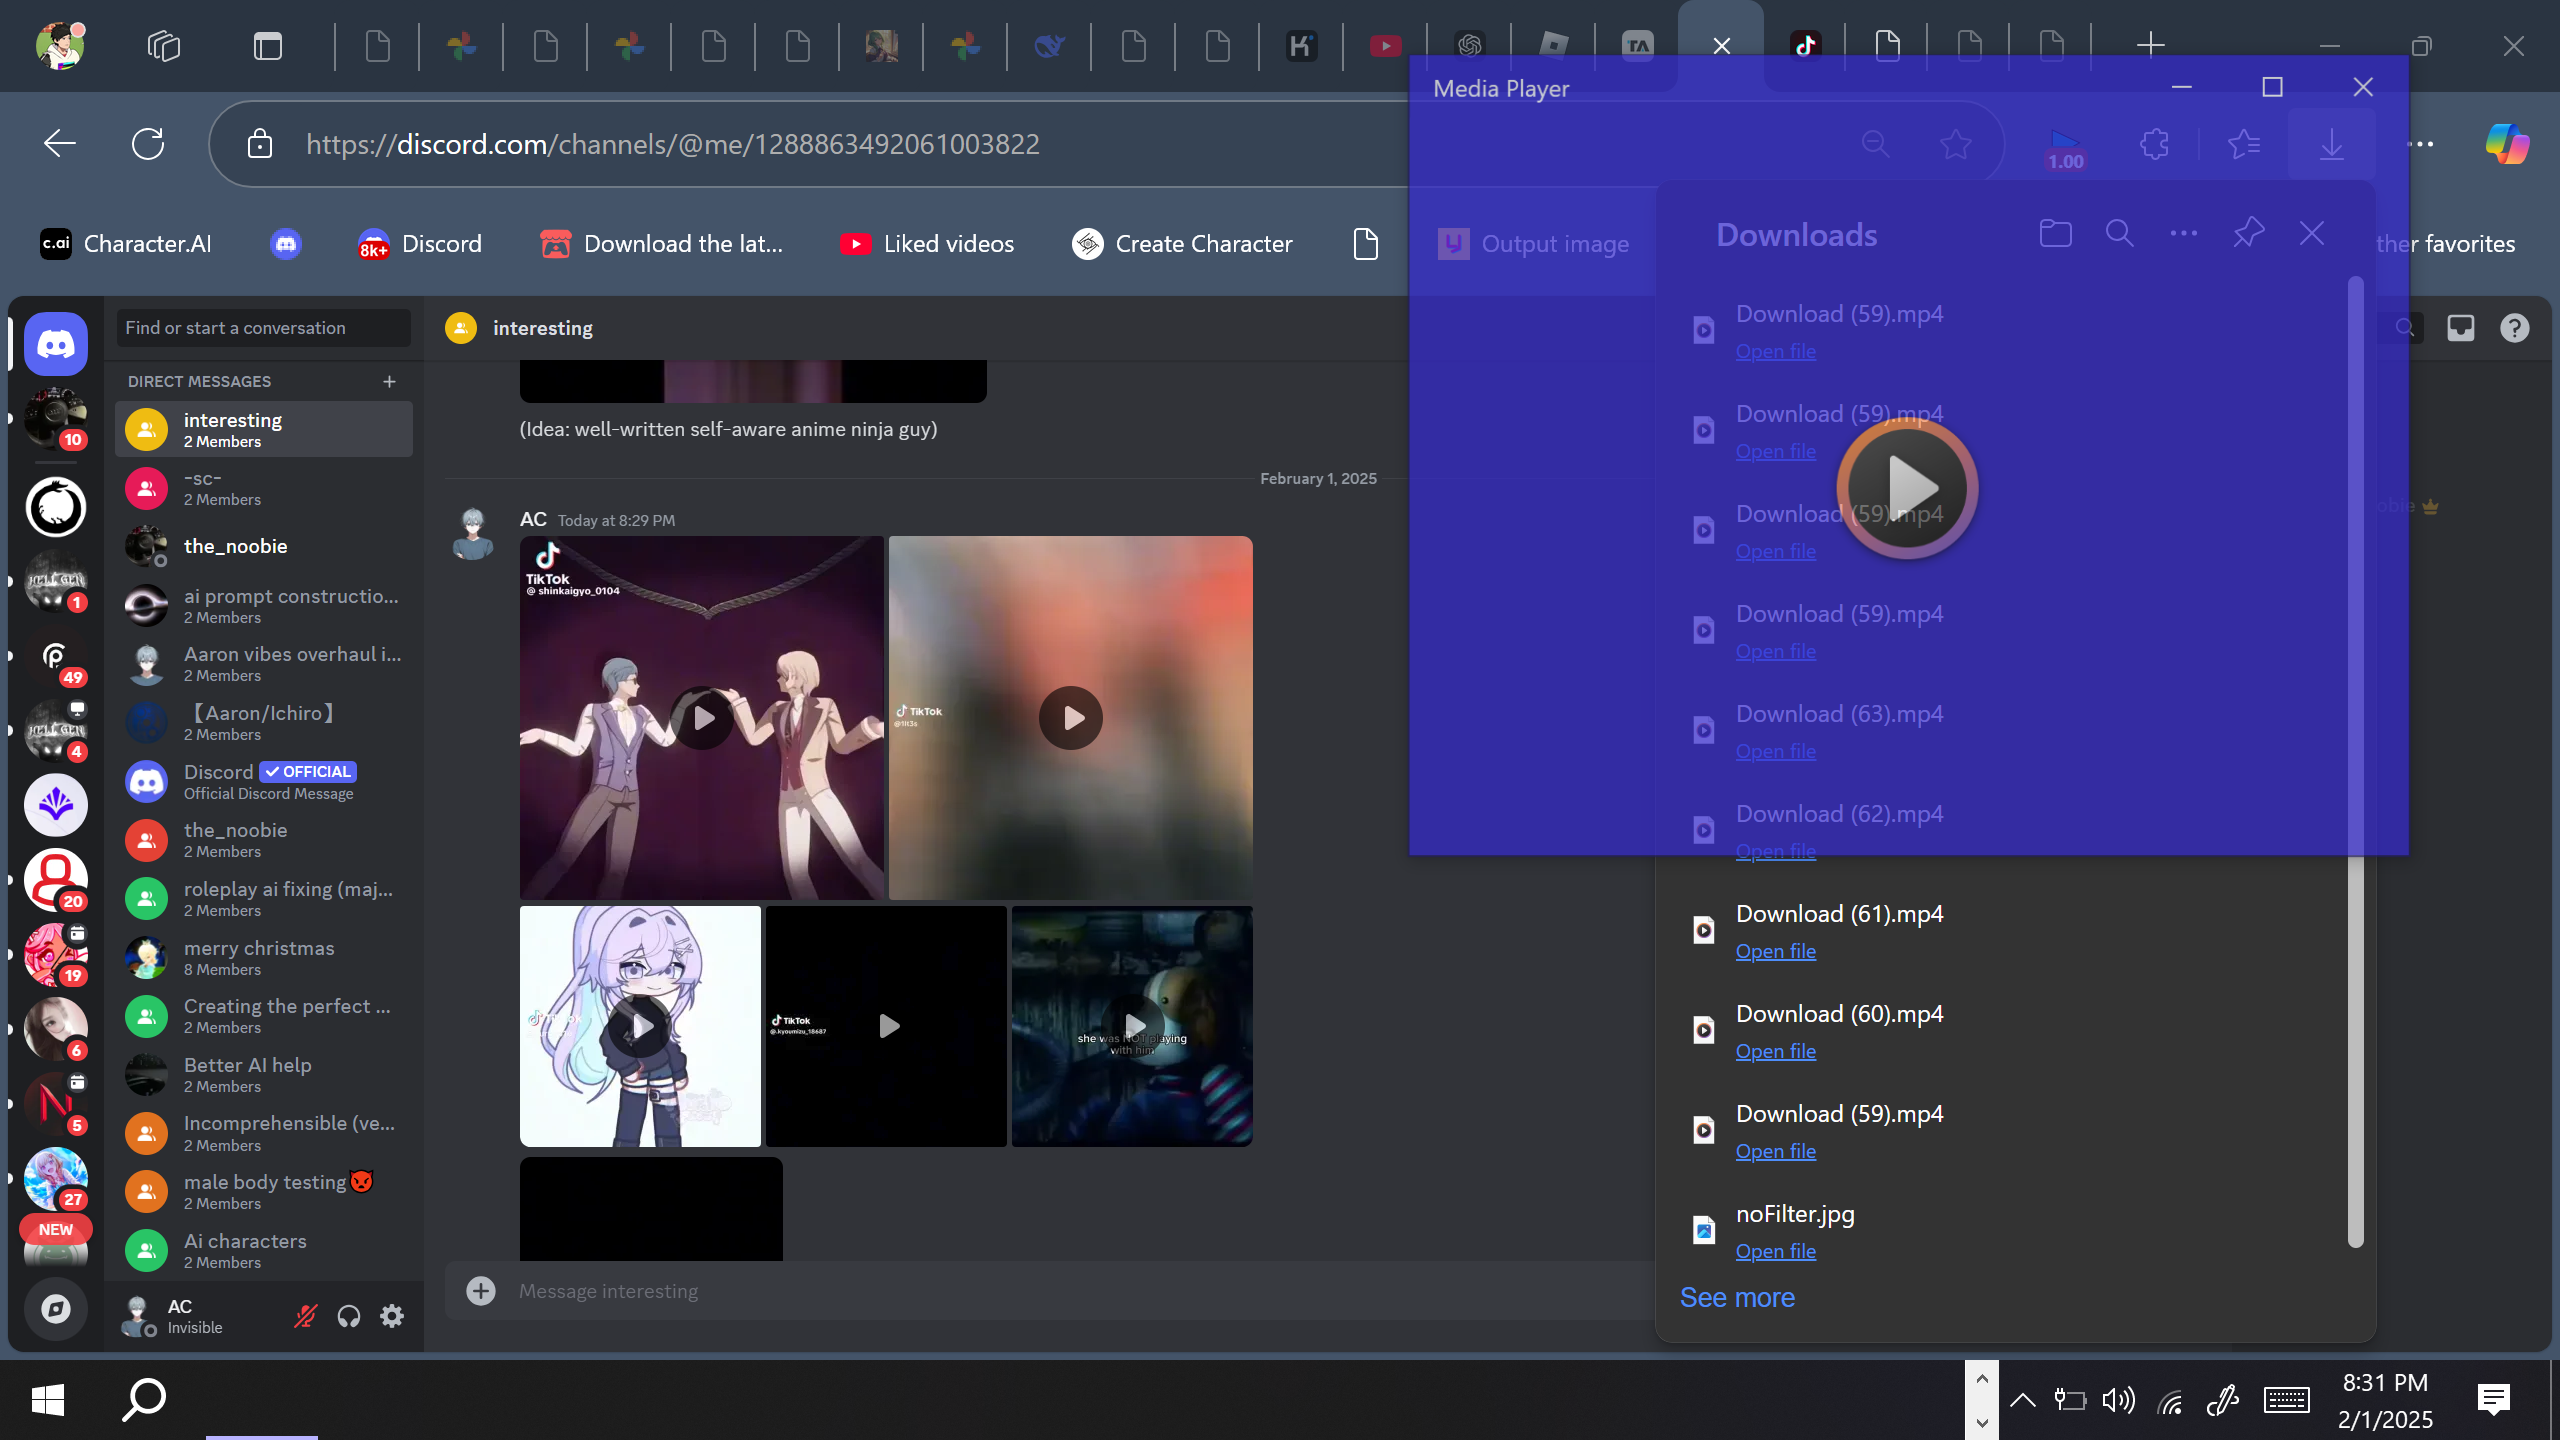The image size is (2560, 1440).
Task: Open Discord user settings gear
Action: coord(392,1316)
